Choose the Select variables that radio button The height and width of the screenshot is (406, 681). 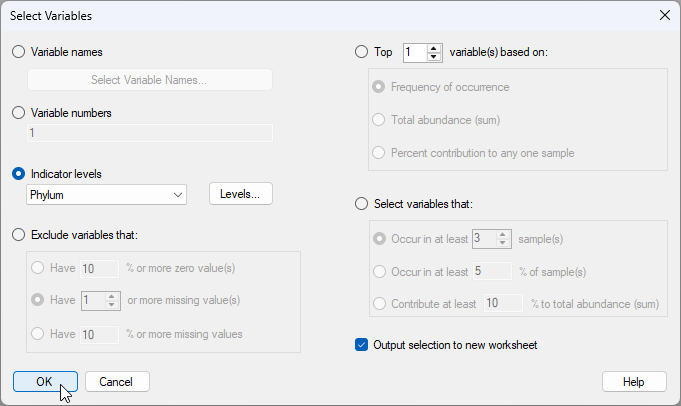tap(361, 205)
